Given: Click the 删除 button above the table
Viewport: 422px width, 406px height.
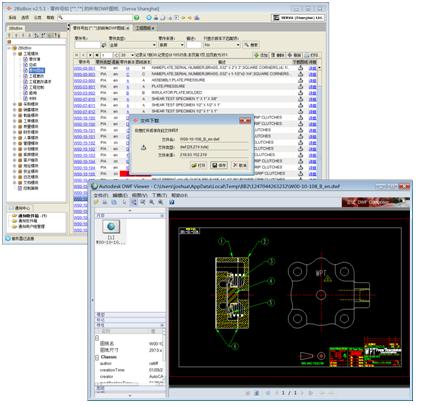Looking at the screenshot, I should (278, 55).
